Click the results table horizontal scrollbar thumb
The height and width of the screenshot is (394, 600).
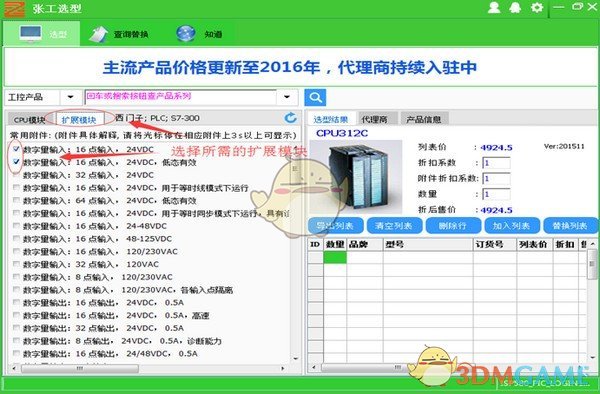[x=398, y=368]
